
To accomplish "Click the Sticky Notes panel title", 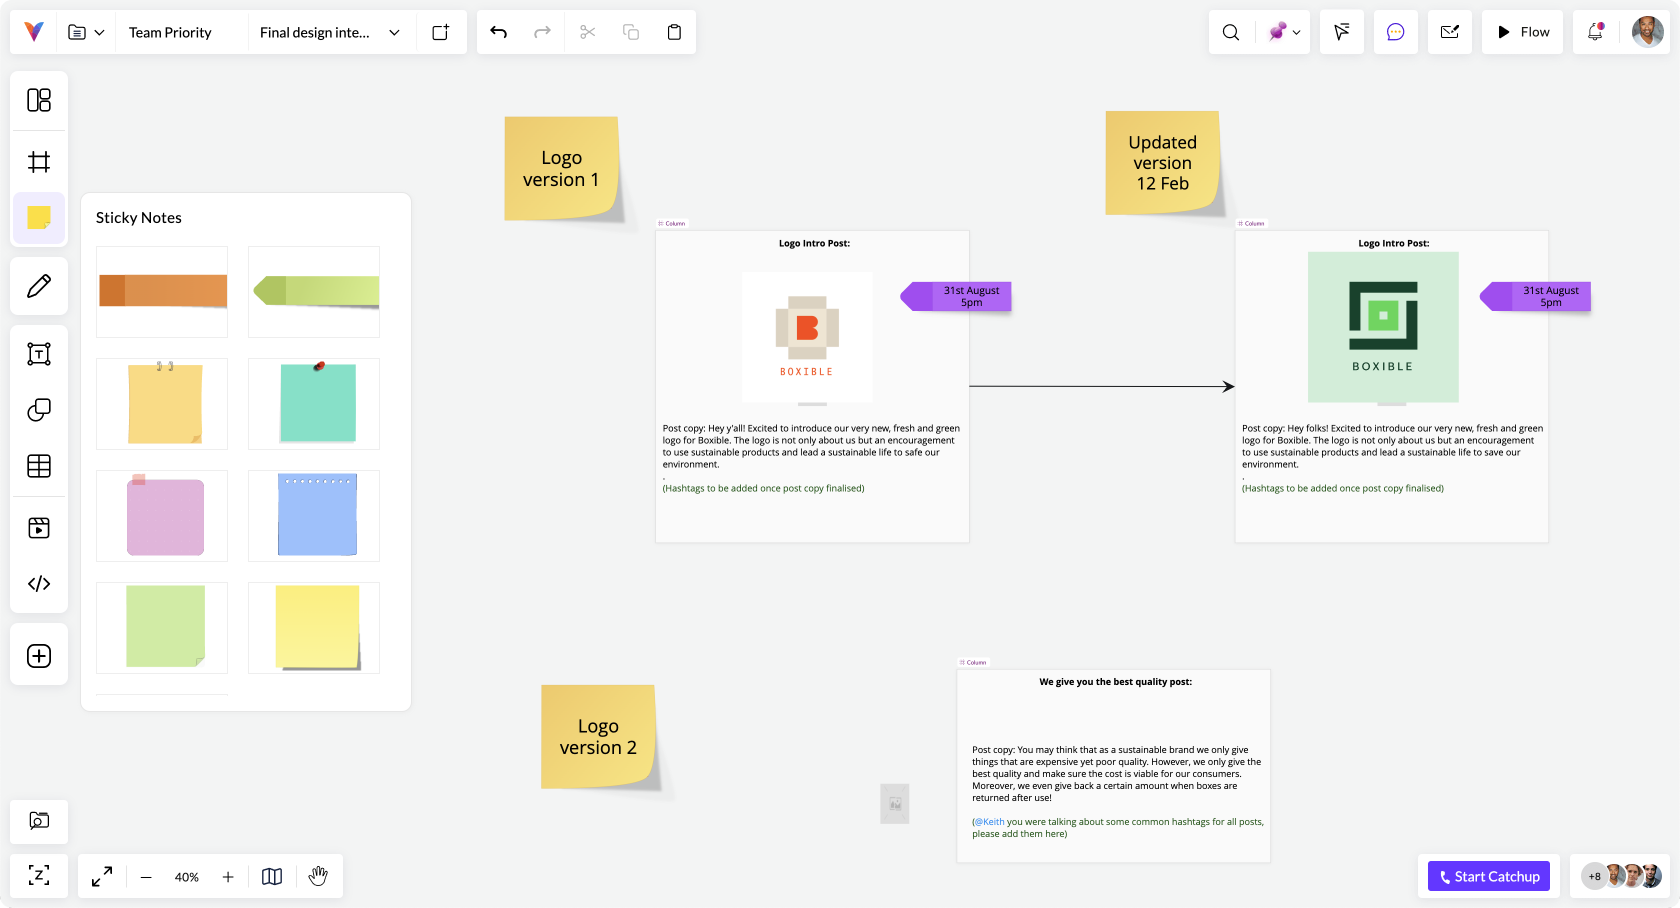I will 139,218.
